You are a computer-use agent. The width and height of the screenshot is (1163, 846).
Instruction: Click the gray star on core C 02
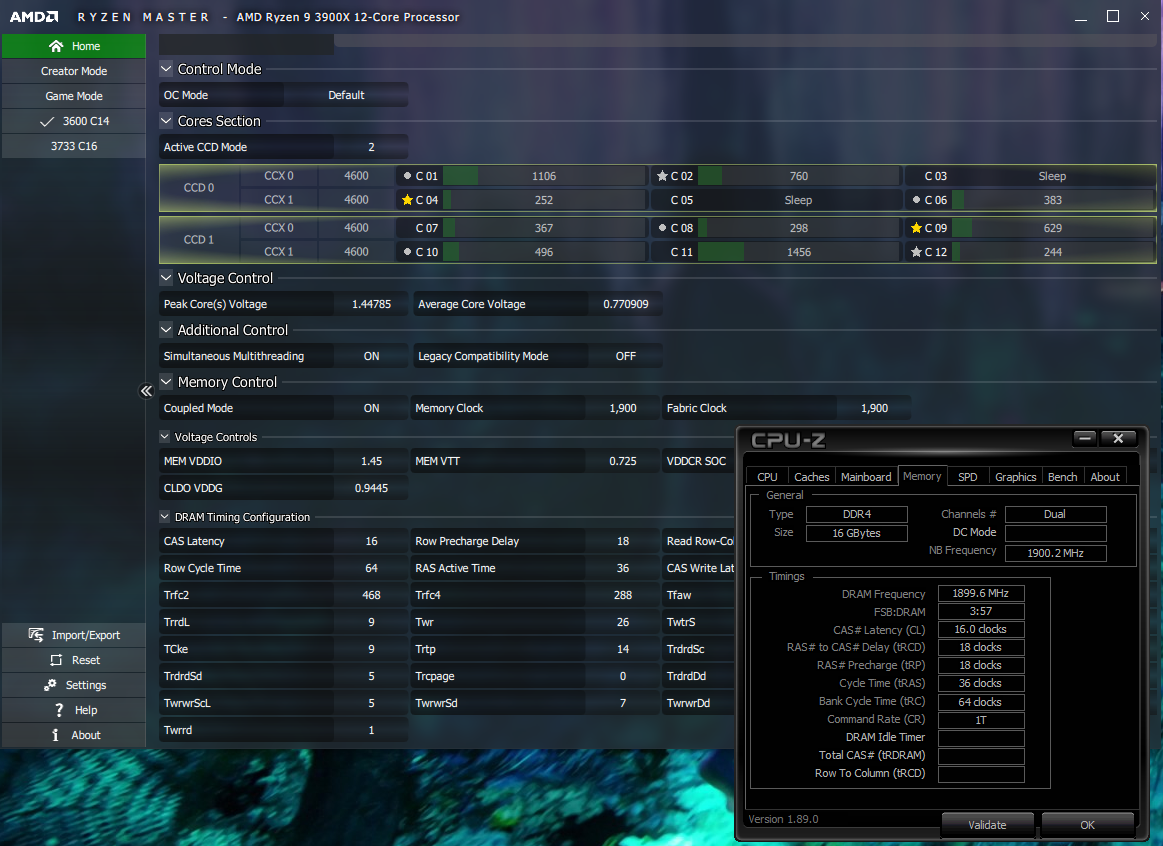tap(662, 176)
